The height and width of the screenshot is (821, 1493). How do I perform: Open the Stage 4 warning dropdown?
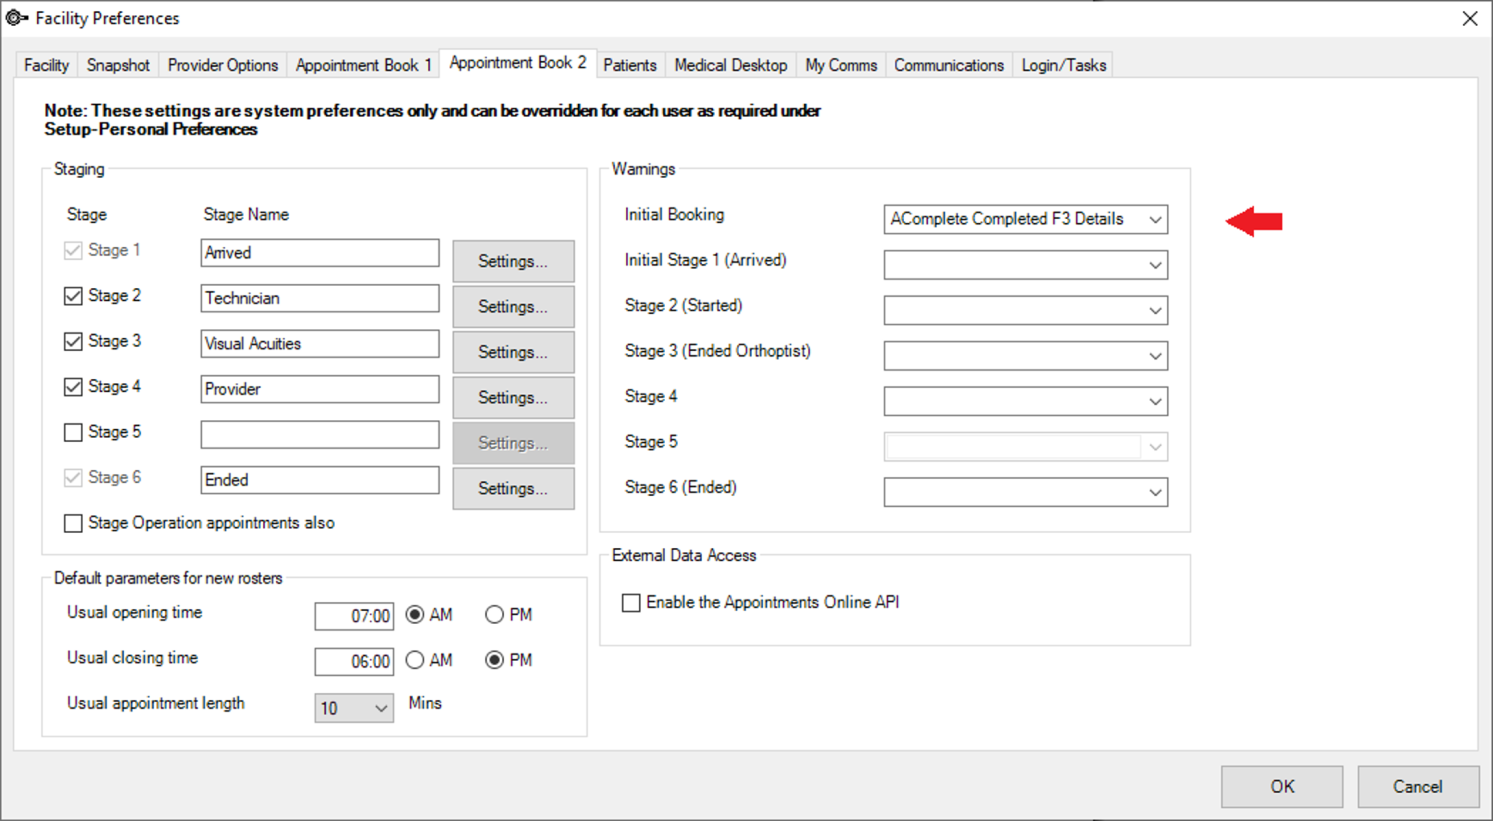[1026, 401]
